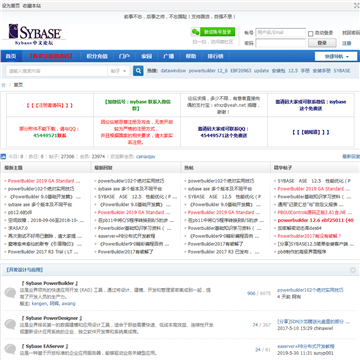Open '[分享]SDN沙龙赠送光盘里的部分' latest post
Screen dimensions: 360x360
coord(314,322)
